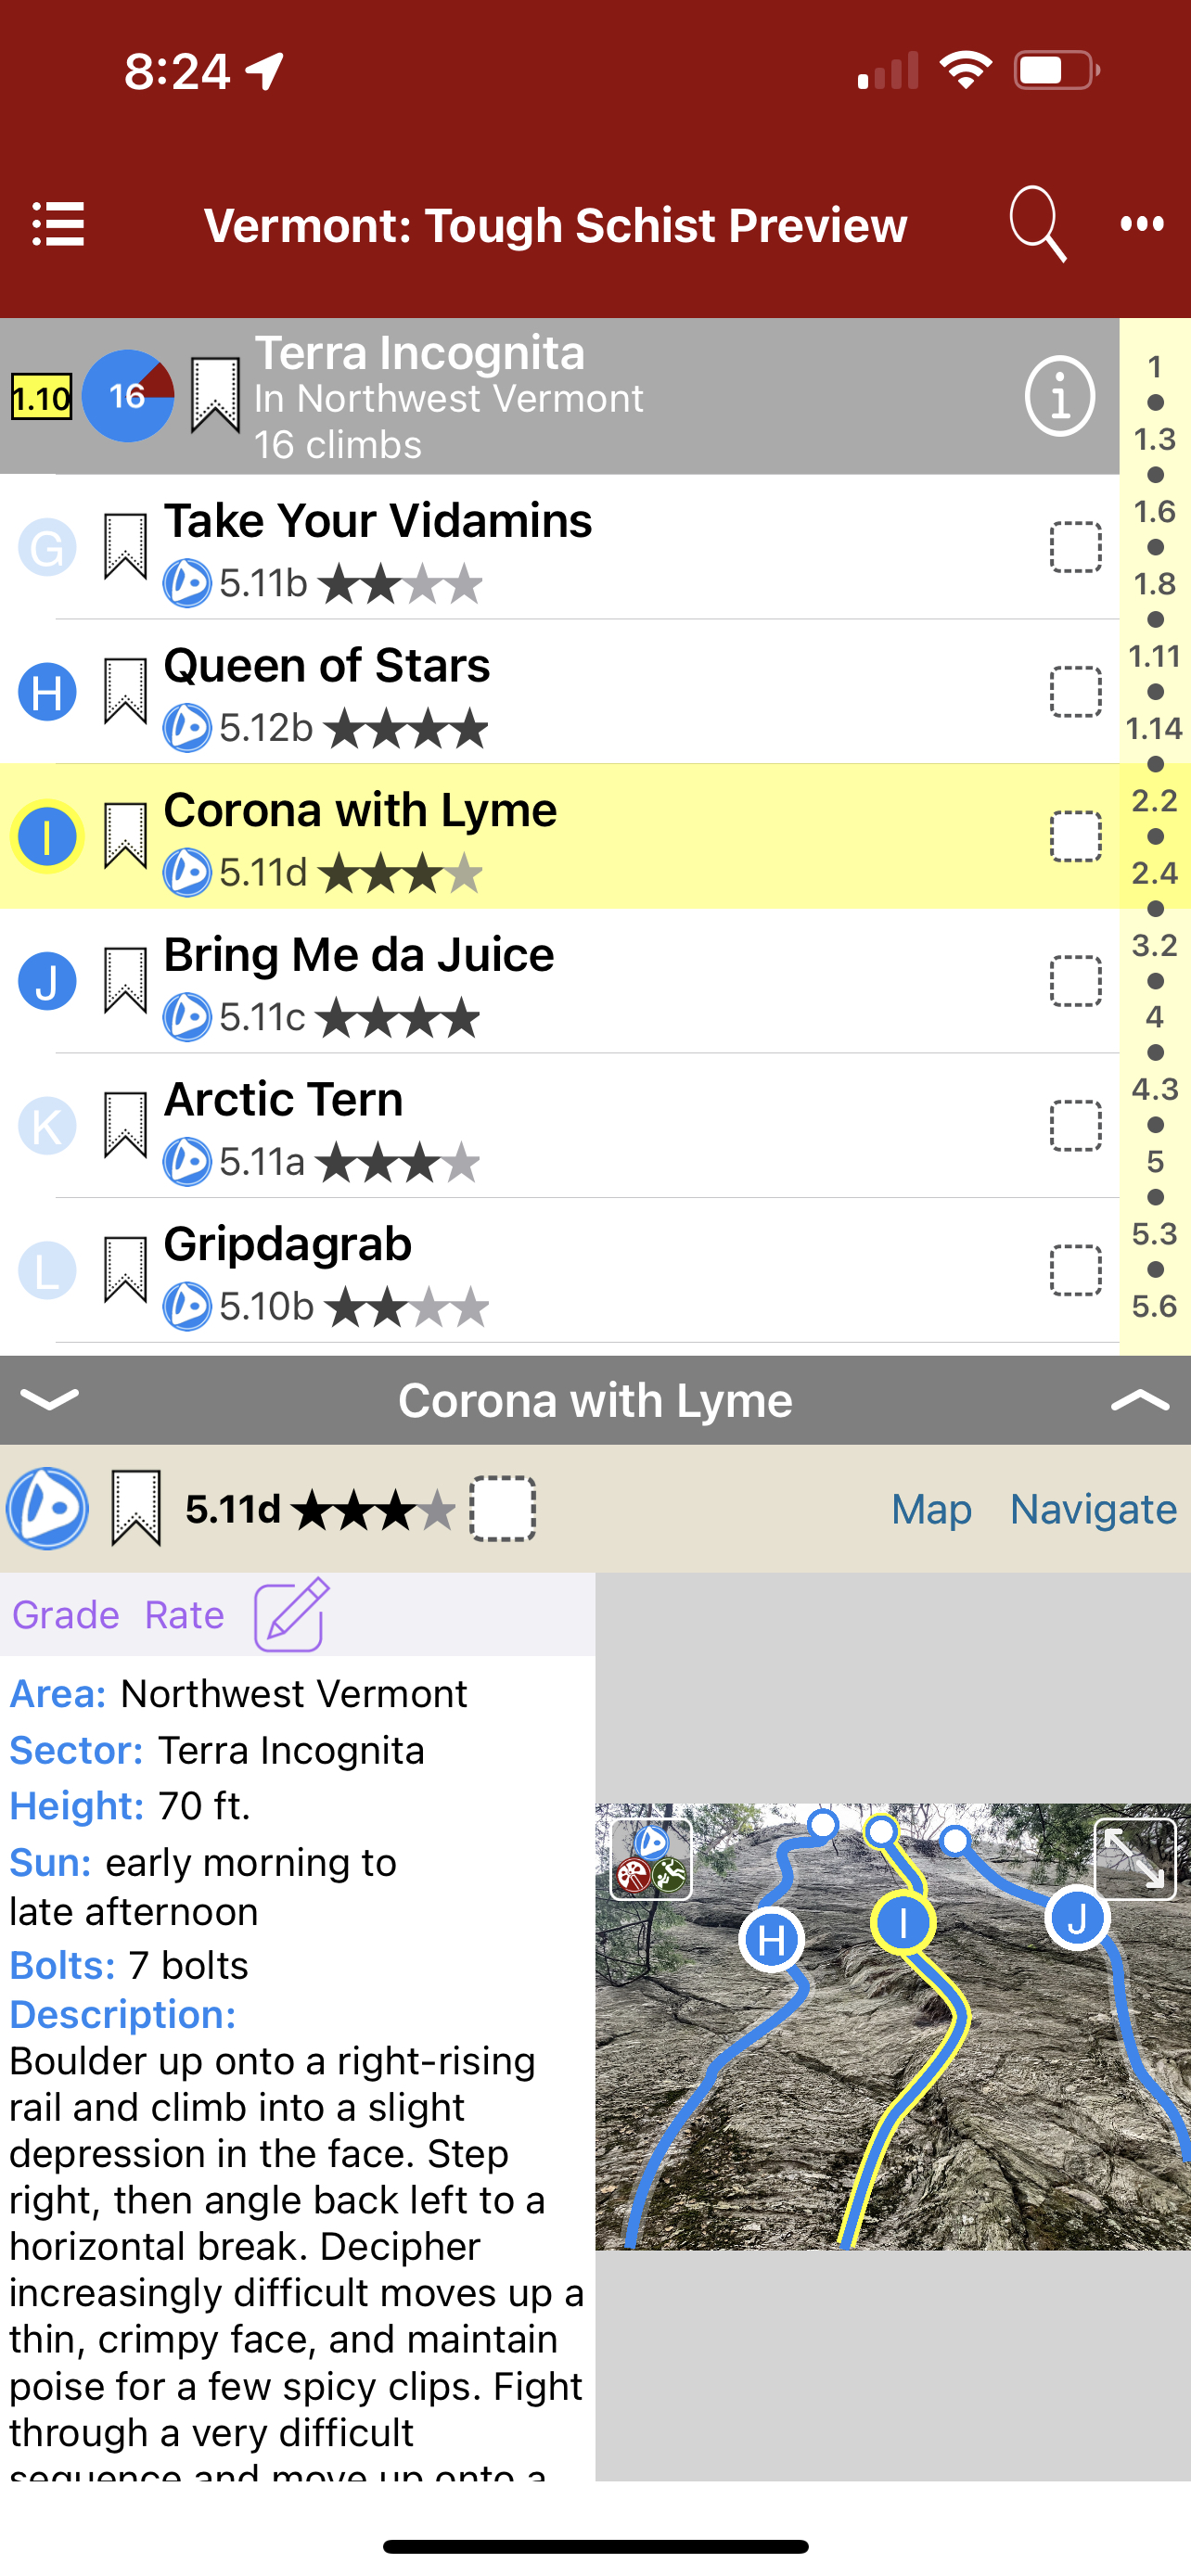
Task: Expand the detail panel with up chevron
Action: [1139, 1399]
